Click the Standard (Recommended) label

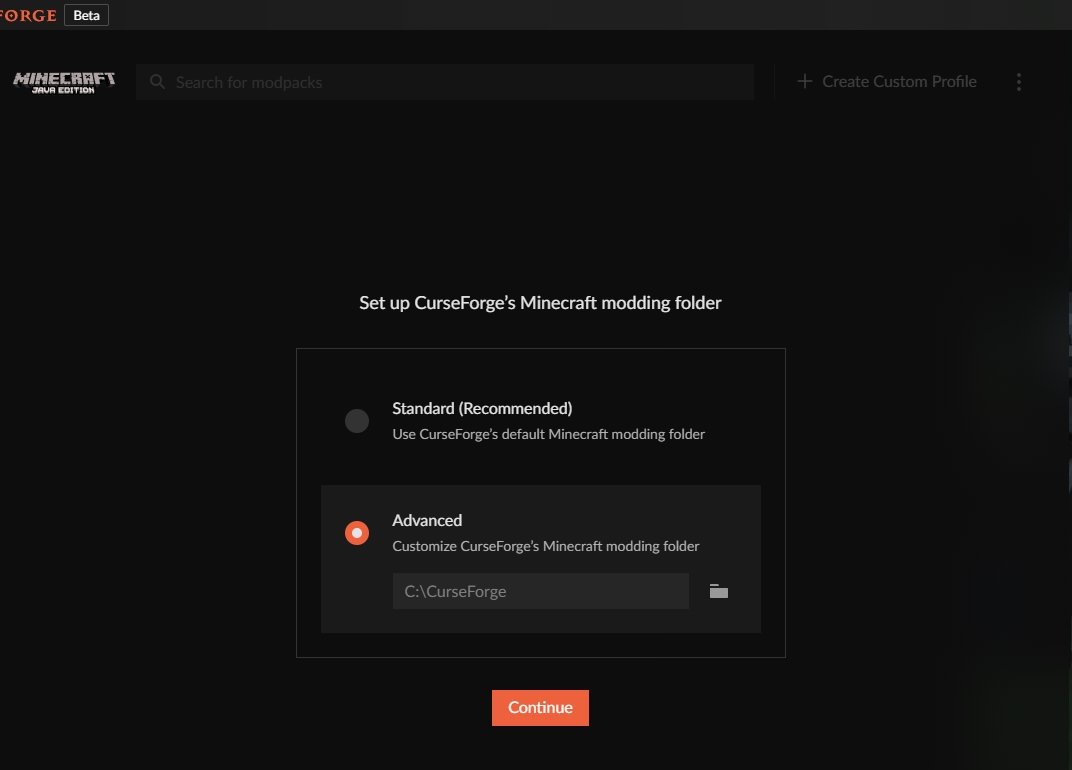(482, 408)
